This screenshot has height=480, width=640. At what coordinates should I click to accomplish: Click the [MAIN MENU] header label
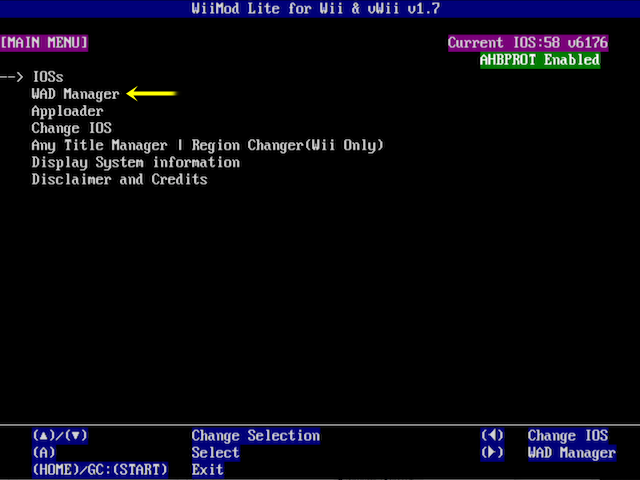(x=44, y=43)
